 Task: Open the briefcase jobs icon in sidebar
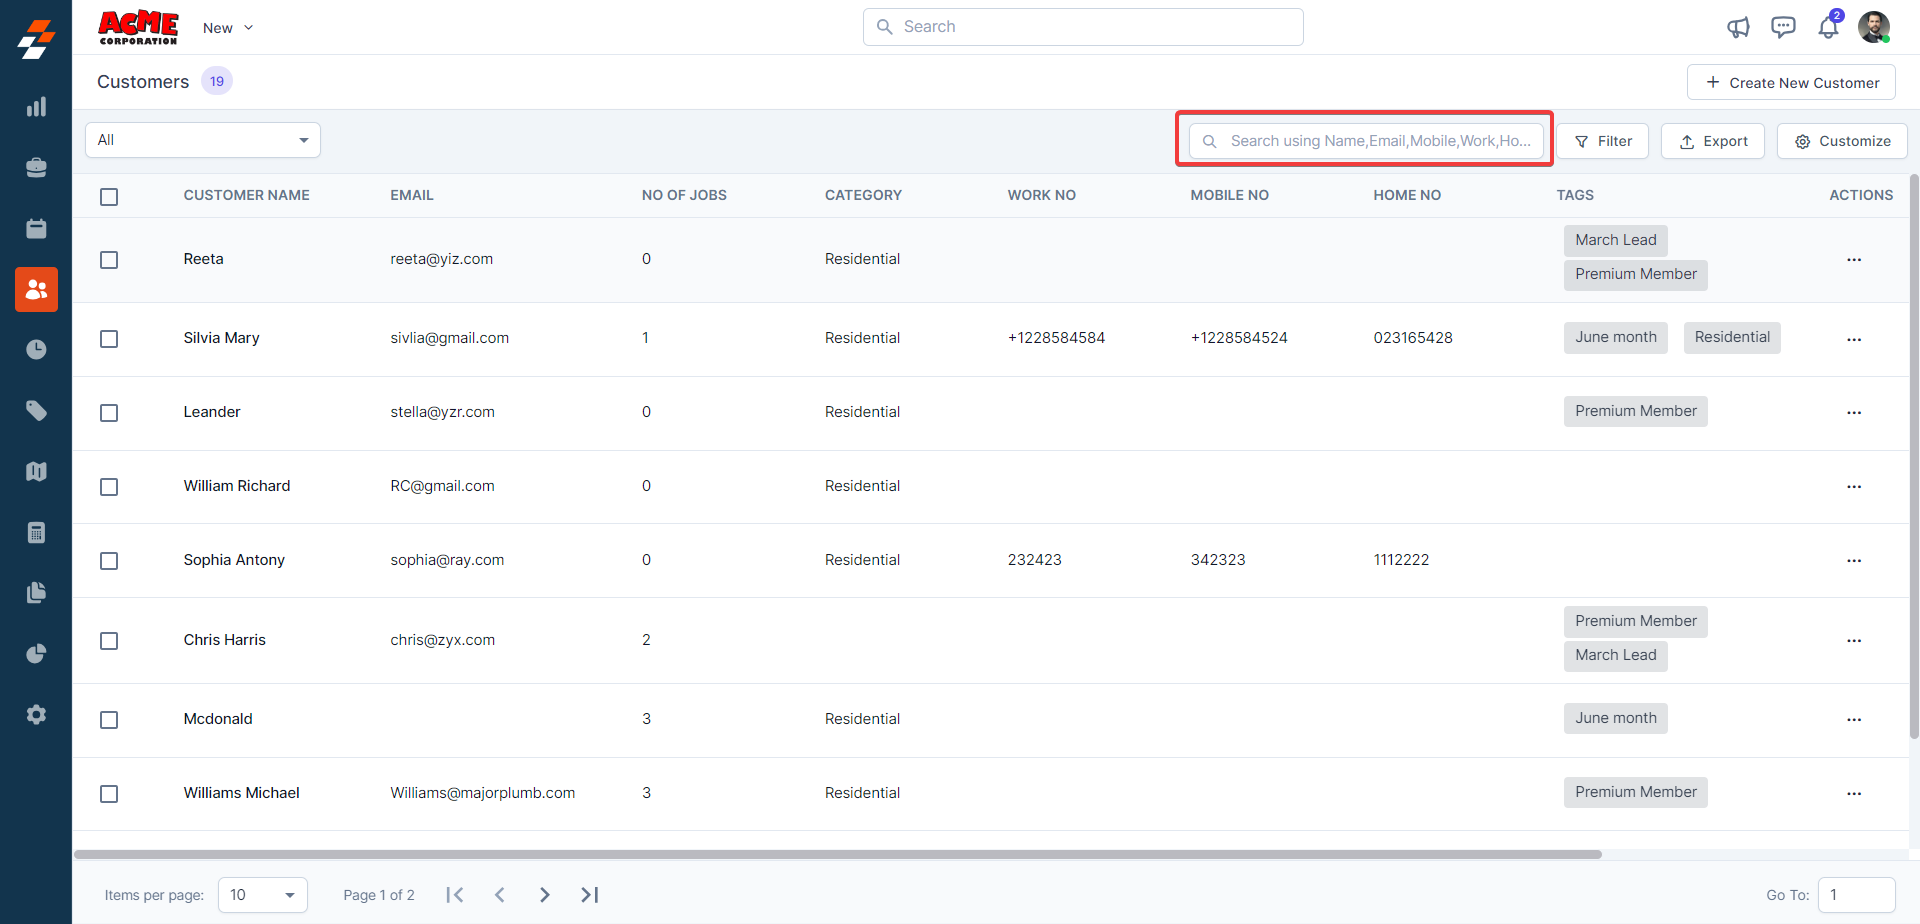pos(36,168)
